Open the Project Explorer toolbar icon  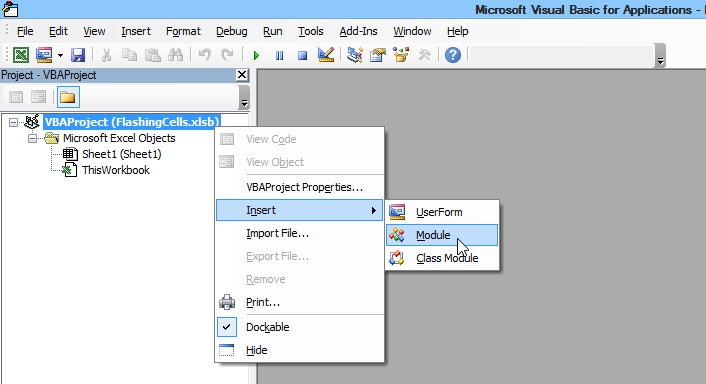pos(355,55)
